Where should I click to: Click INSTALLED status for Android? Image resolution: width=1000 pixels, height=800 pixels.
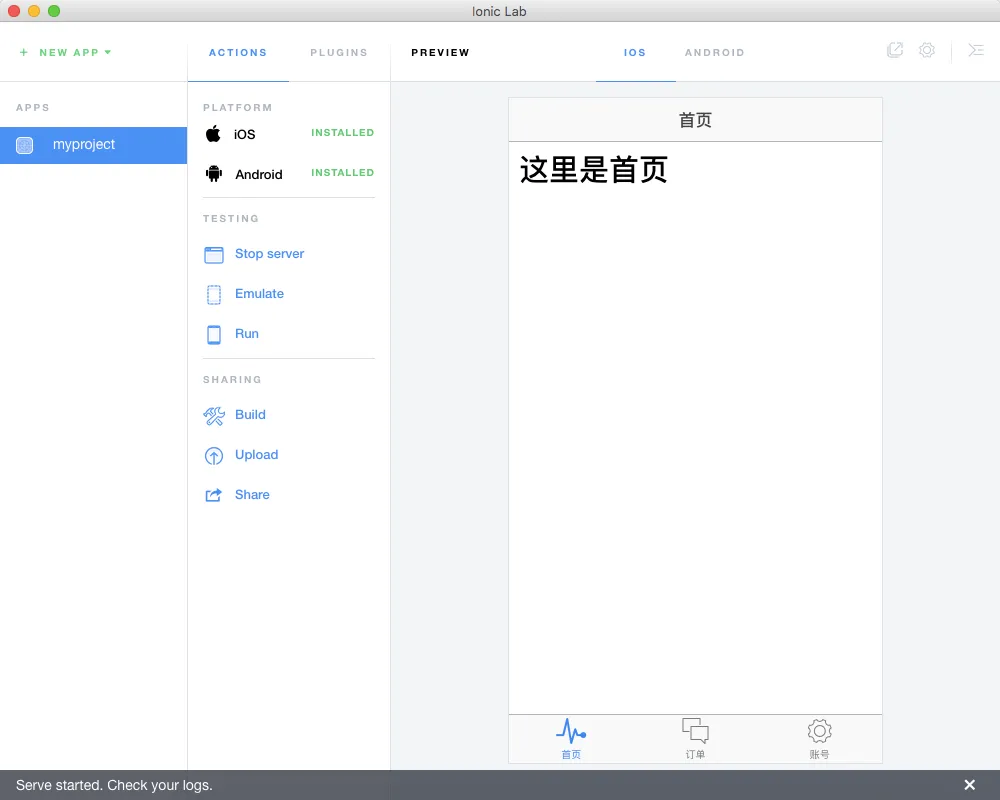[x=342, y=173]
